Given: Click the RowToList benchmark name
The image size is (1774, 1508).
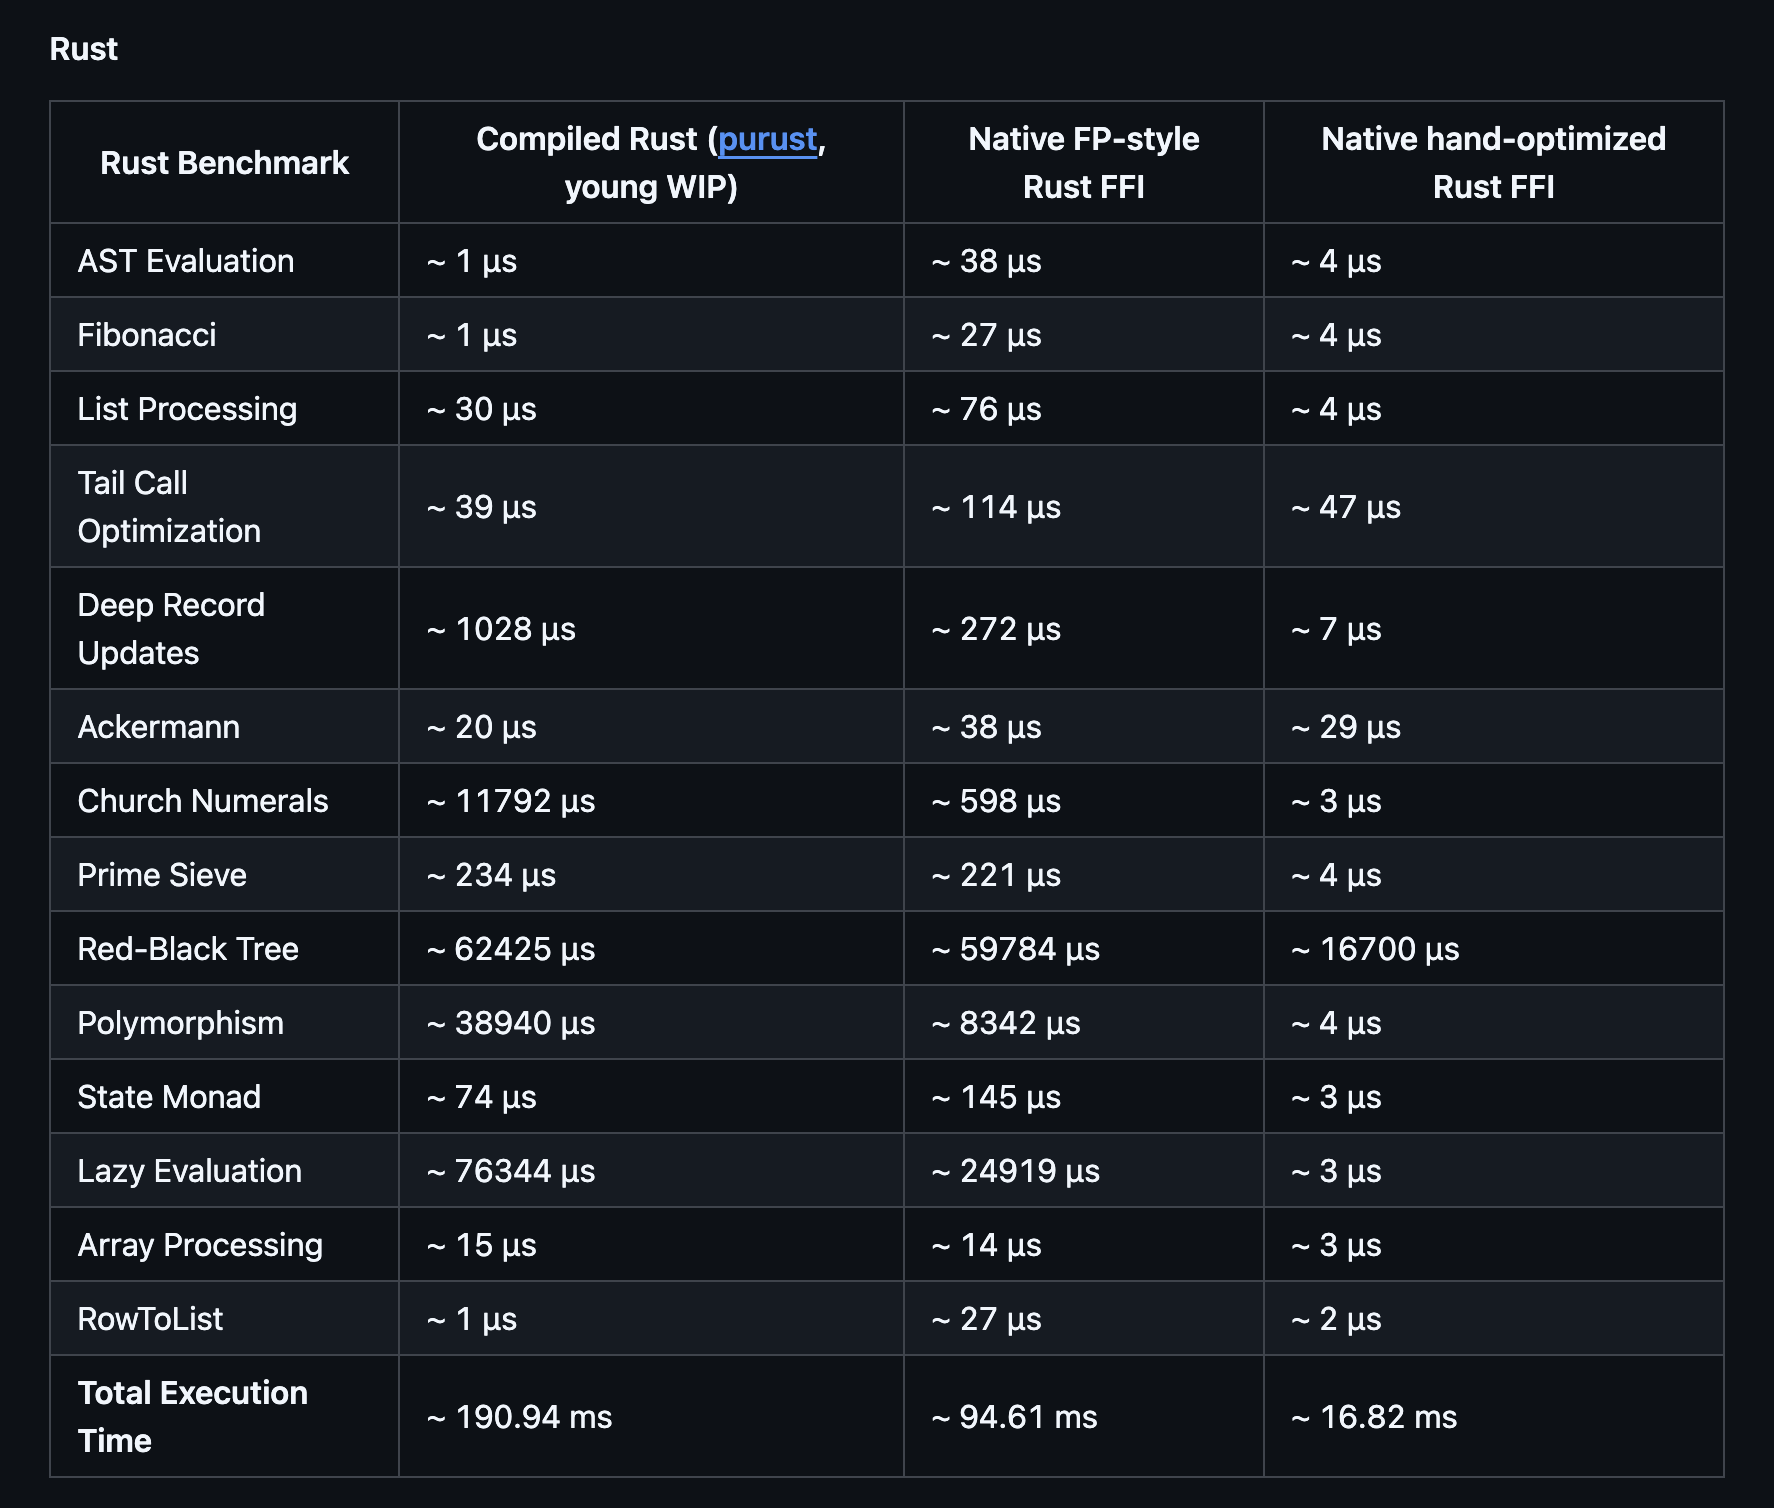Looking at the screenshot, I should (150, 1319).
